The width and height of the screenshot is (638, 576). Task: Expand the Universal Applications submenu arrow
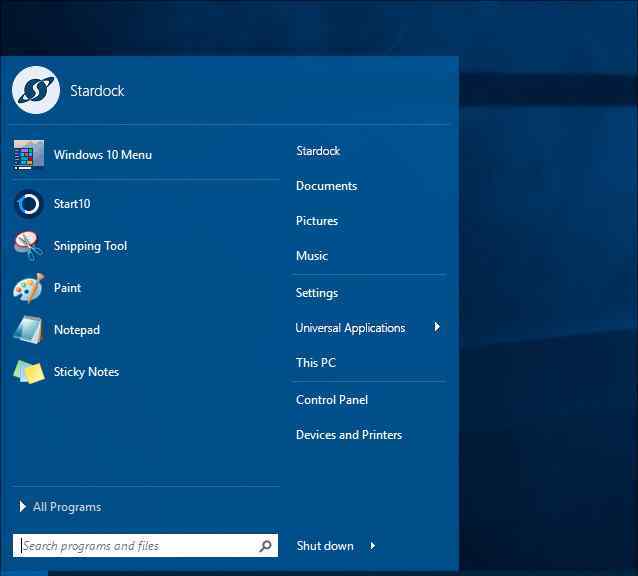coord(437,327)
